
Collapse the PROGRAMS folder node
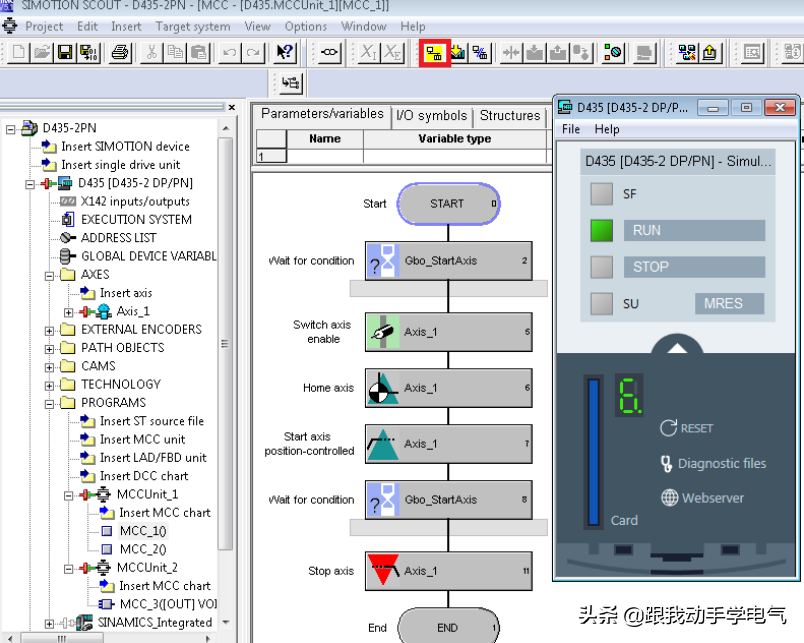point(50,403)
